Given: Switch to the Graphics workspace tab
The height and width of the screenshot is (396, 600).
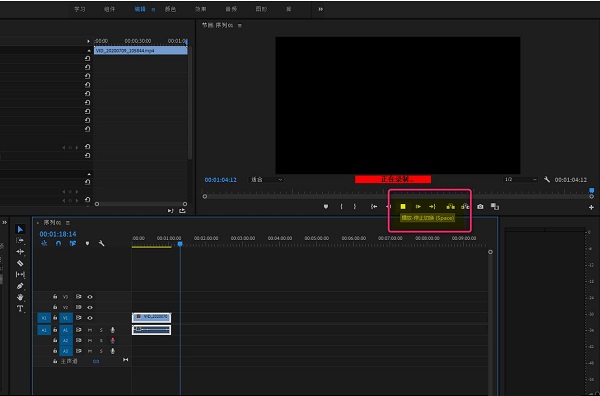Looking at the screenshot, I should [261, 9].
